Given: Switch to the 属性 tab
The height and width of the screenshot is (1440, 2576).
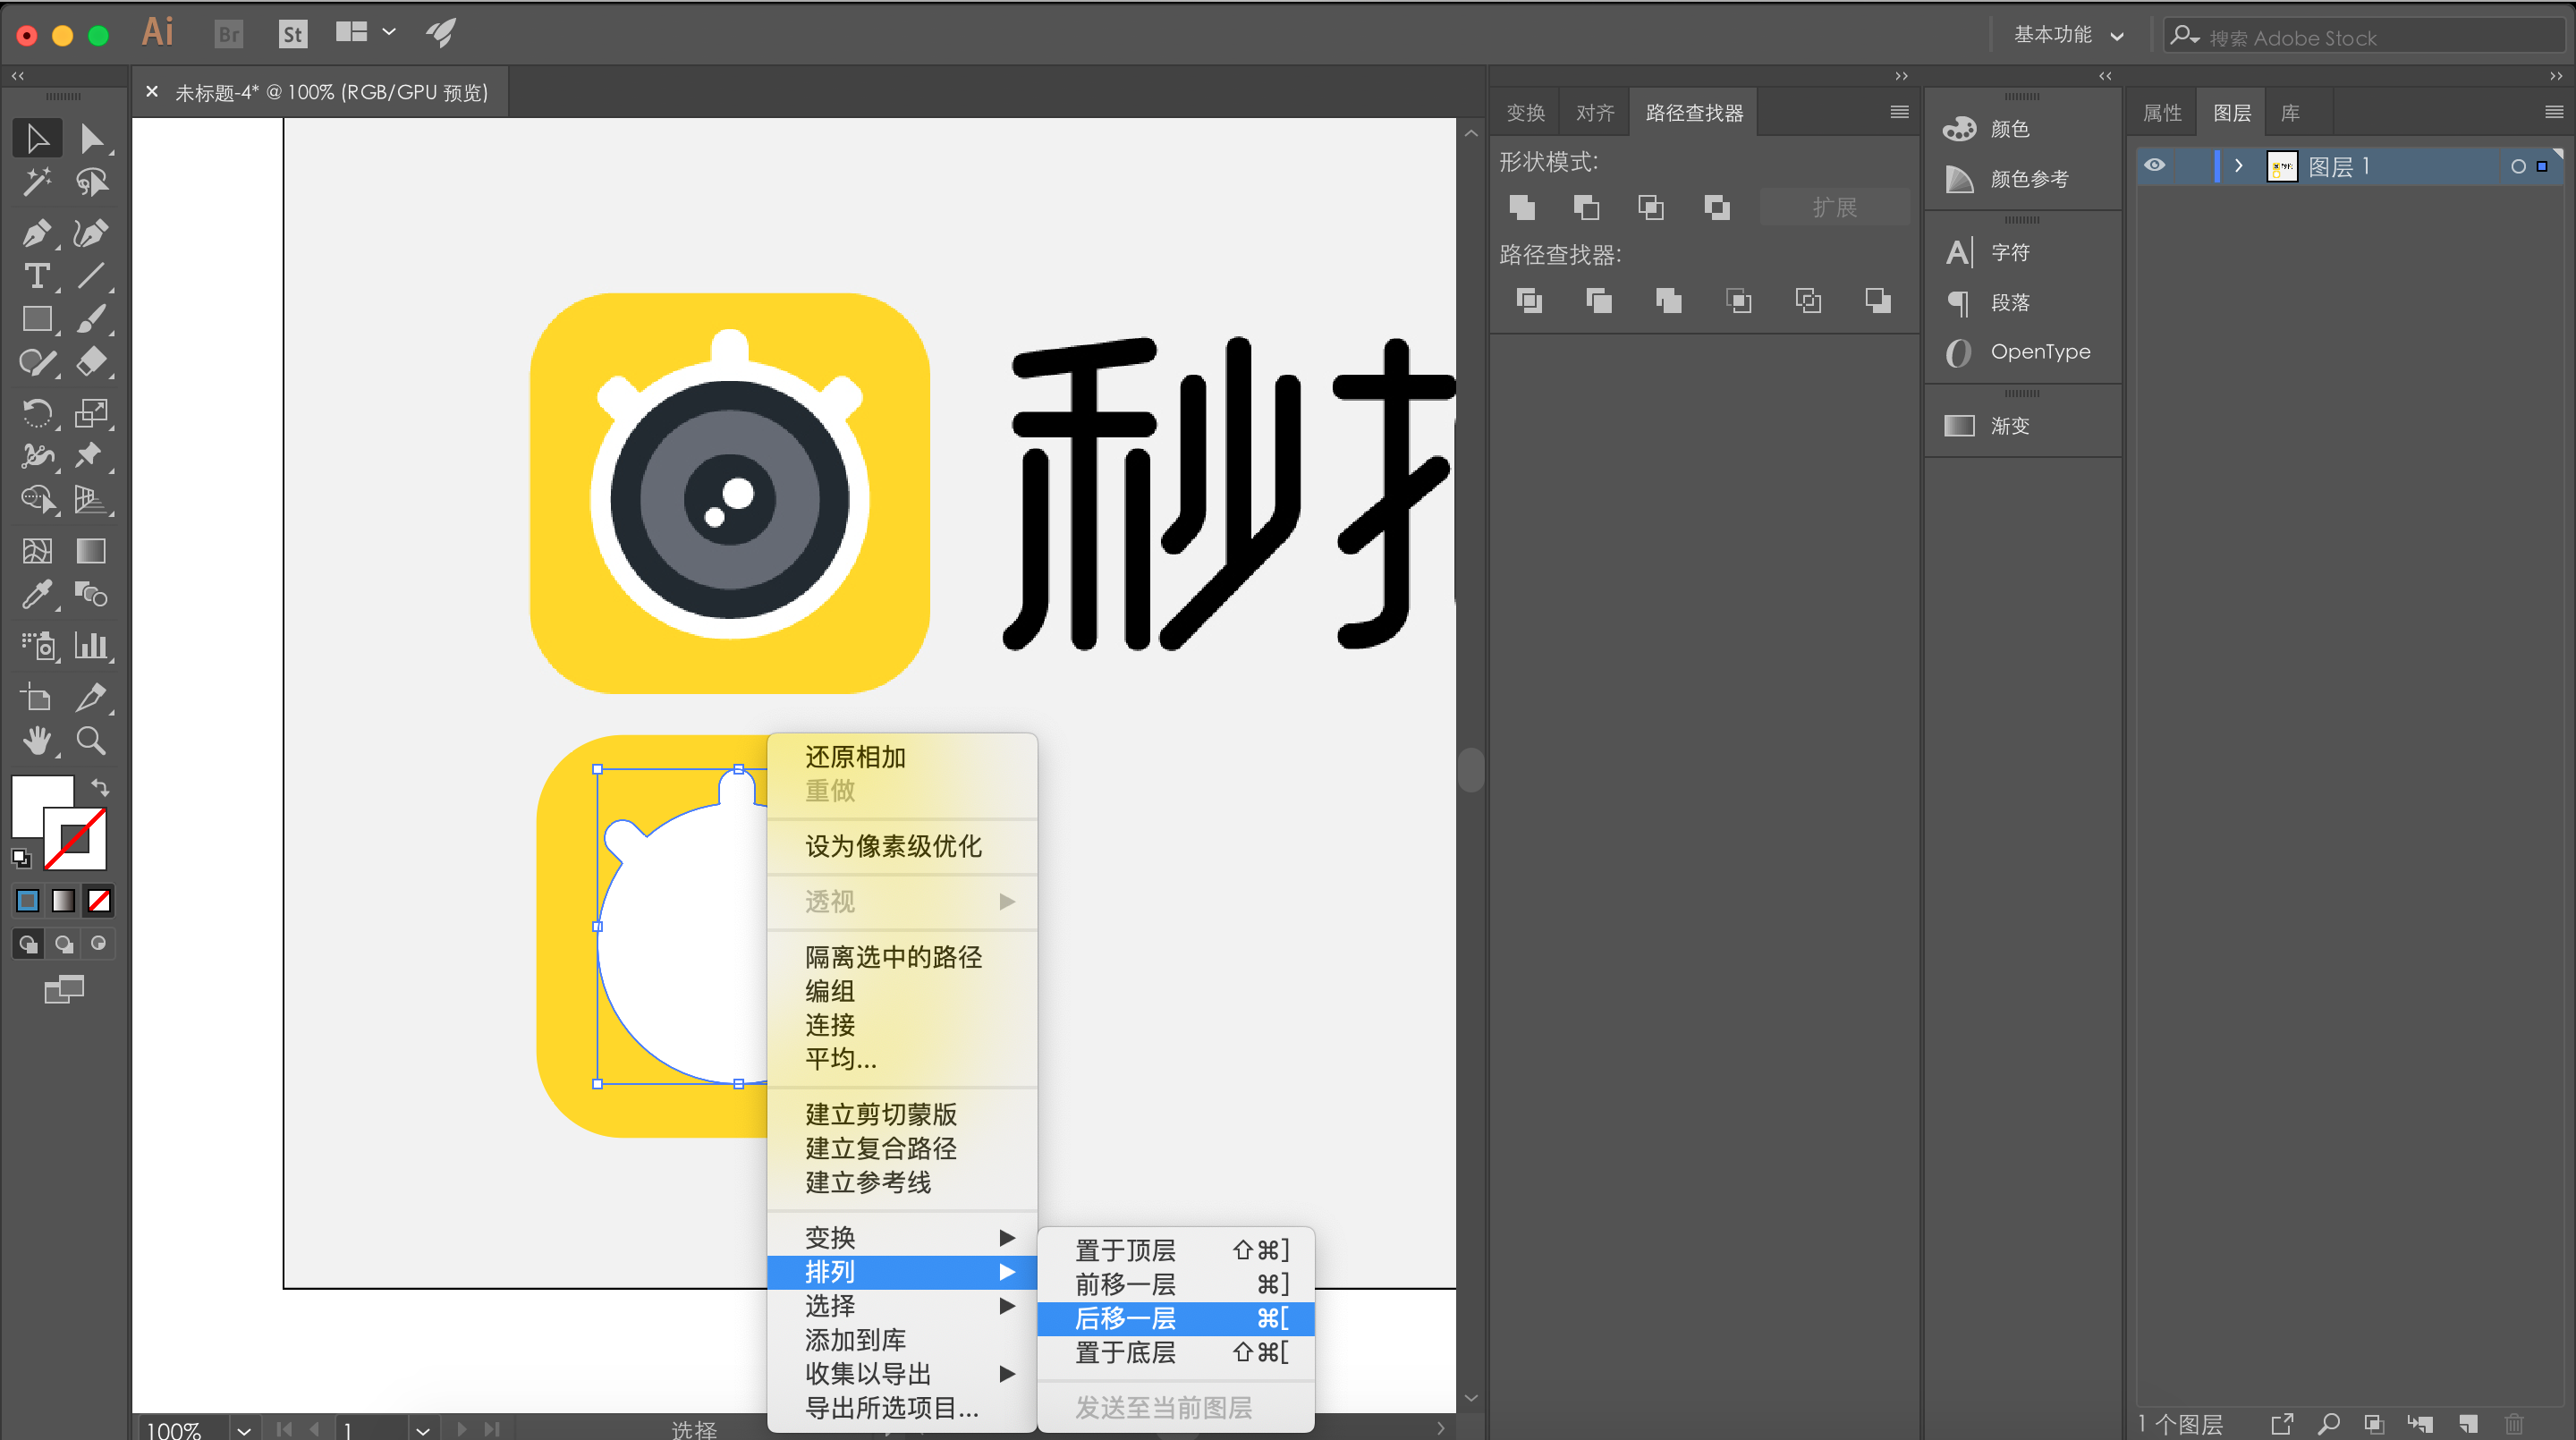Looking at the screenshot, I should coord(2162,113).
